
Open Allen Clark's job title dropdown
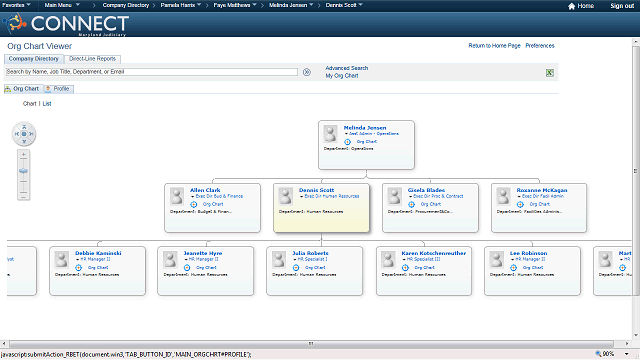[193, 196]
